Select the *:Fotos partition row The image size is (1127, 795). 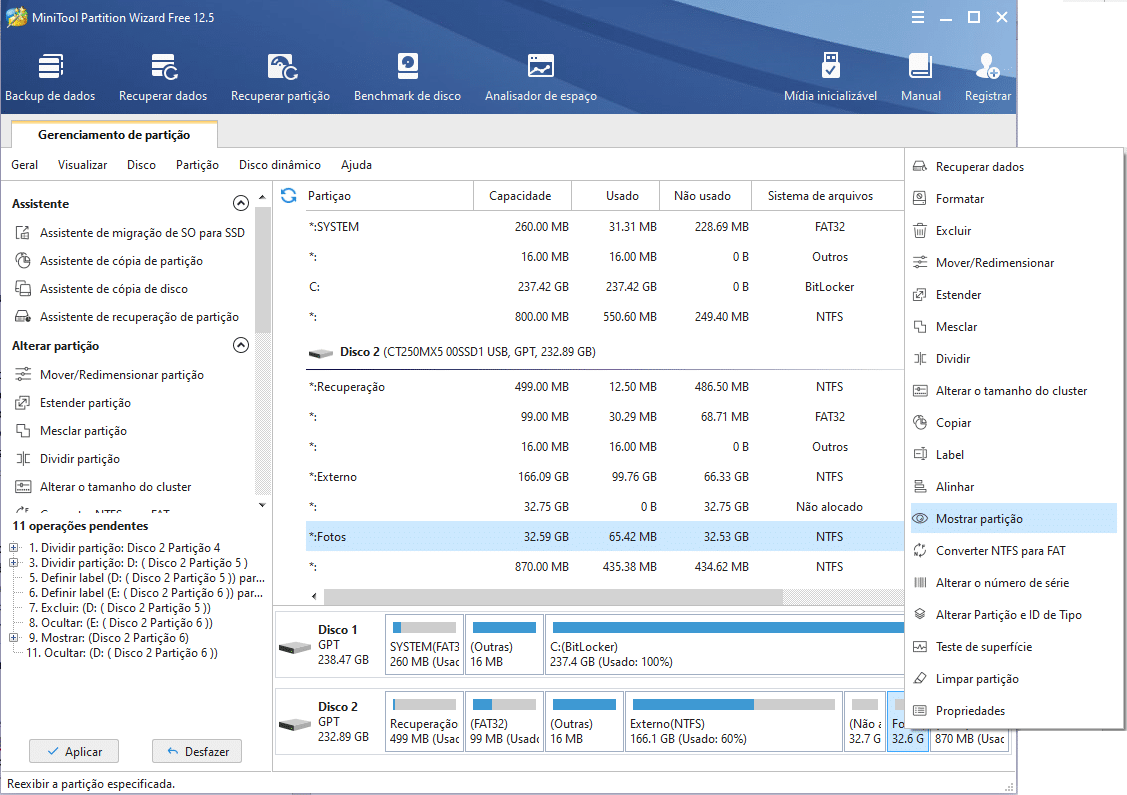click(604, 537)
